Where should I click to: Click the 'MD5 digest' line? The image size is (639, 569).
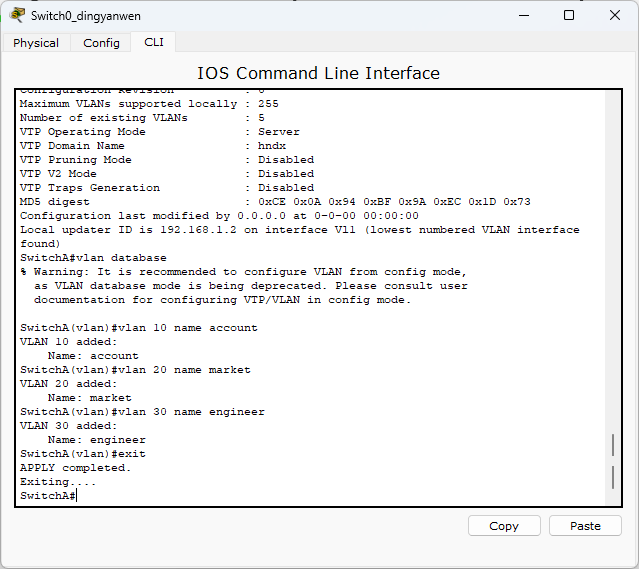(275, 201)
